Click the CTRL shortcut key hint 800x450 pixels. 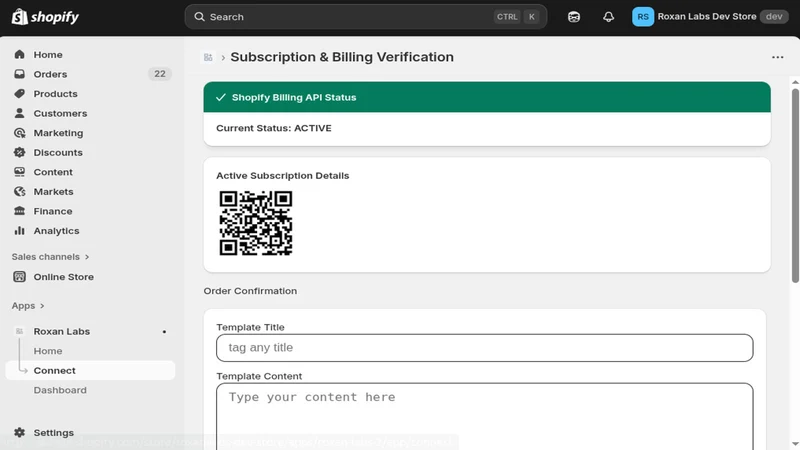507,17
